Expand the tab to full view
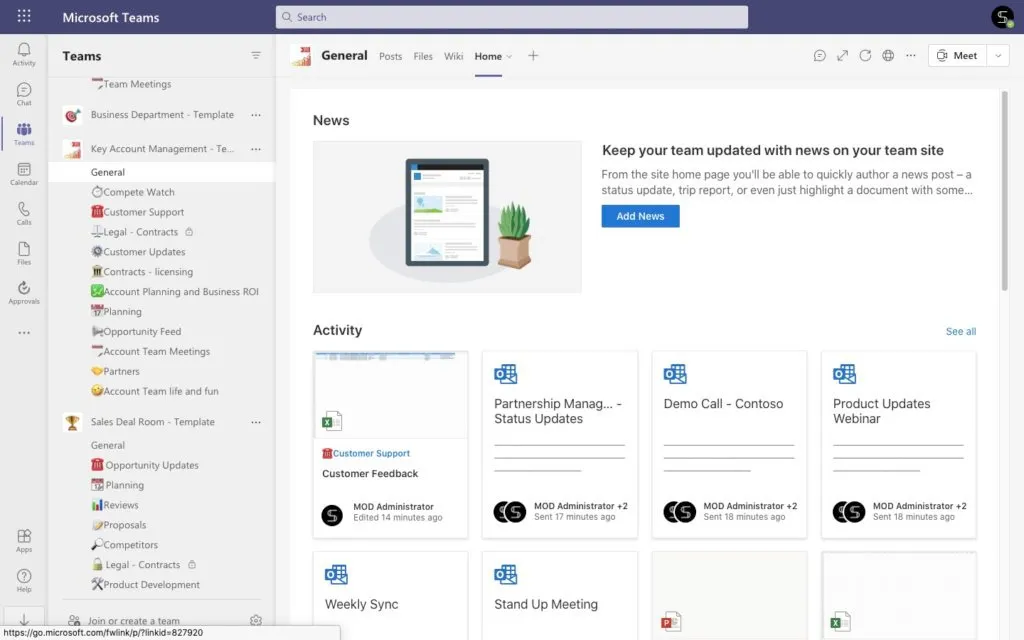The width and height of the screenshot is (1024, 640). pos(842,56)
